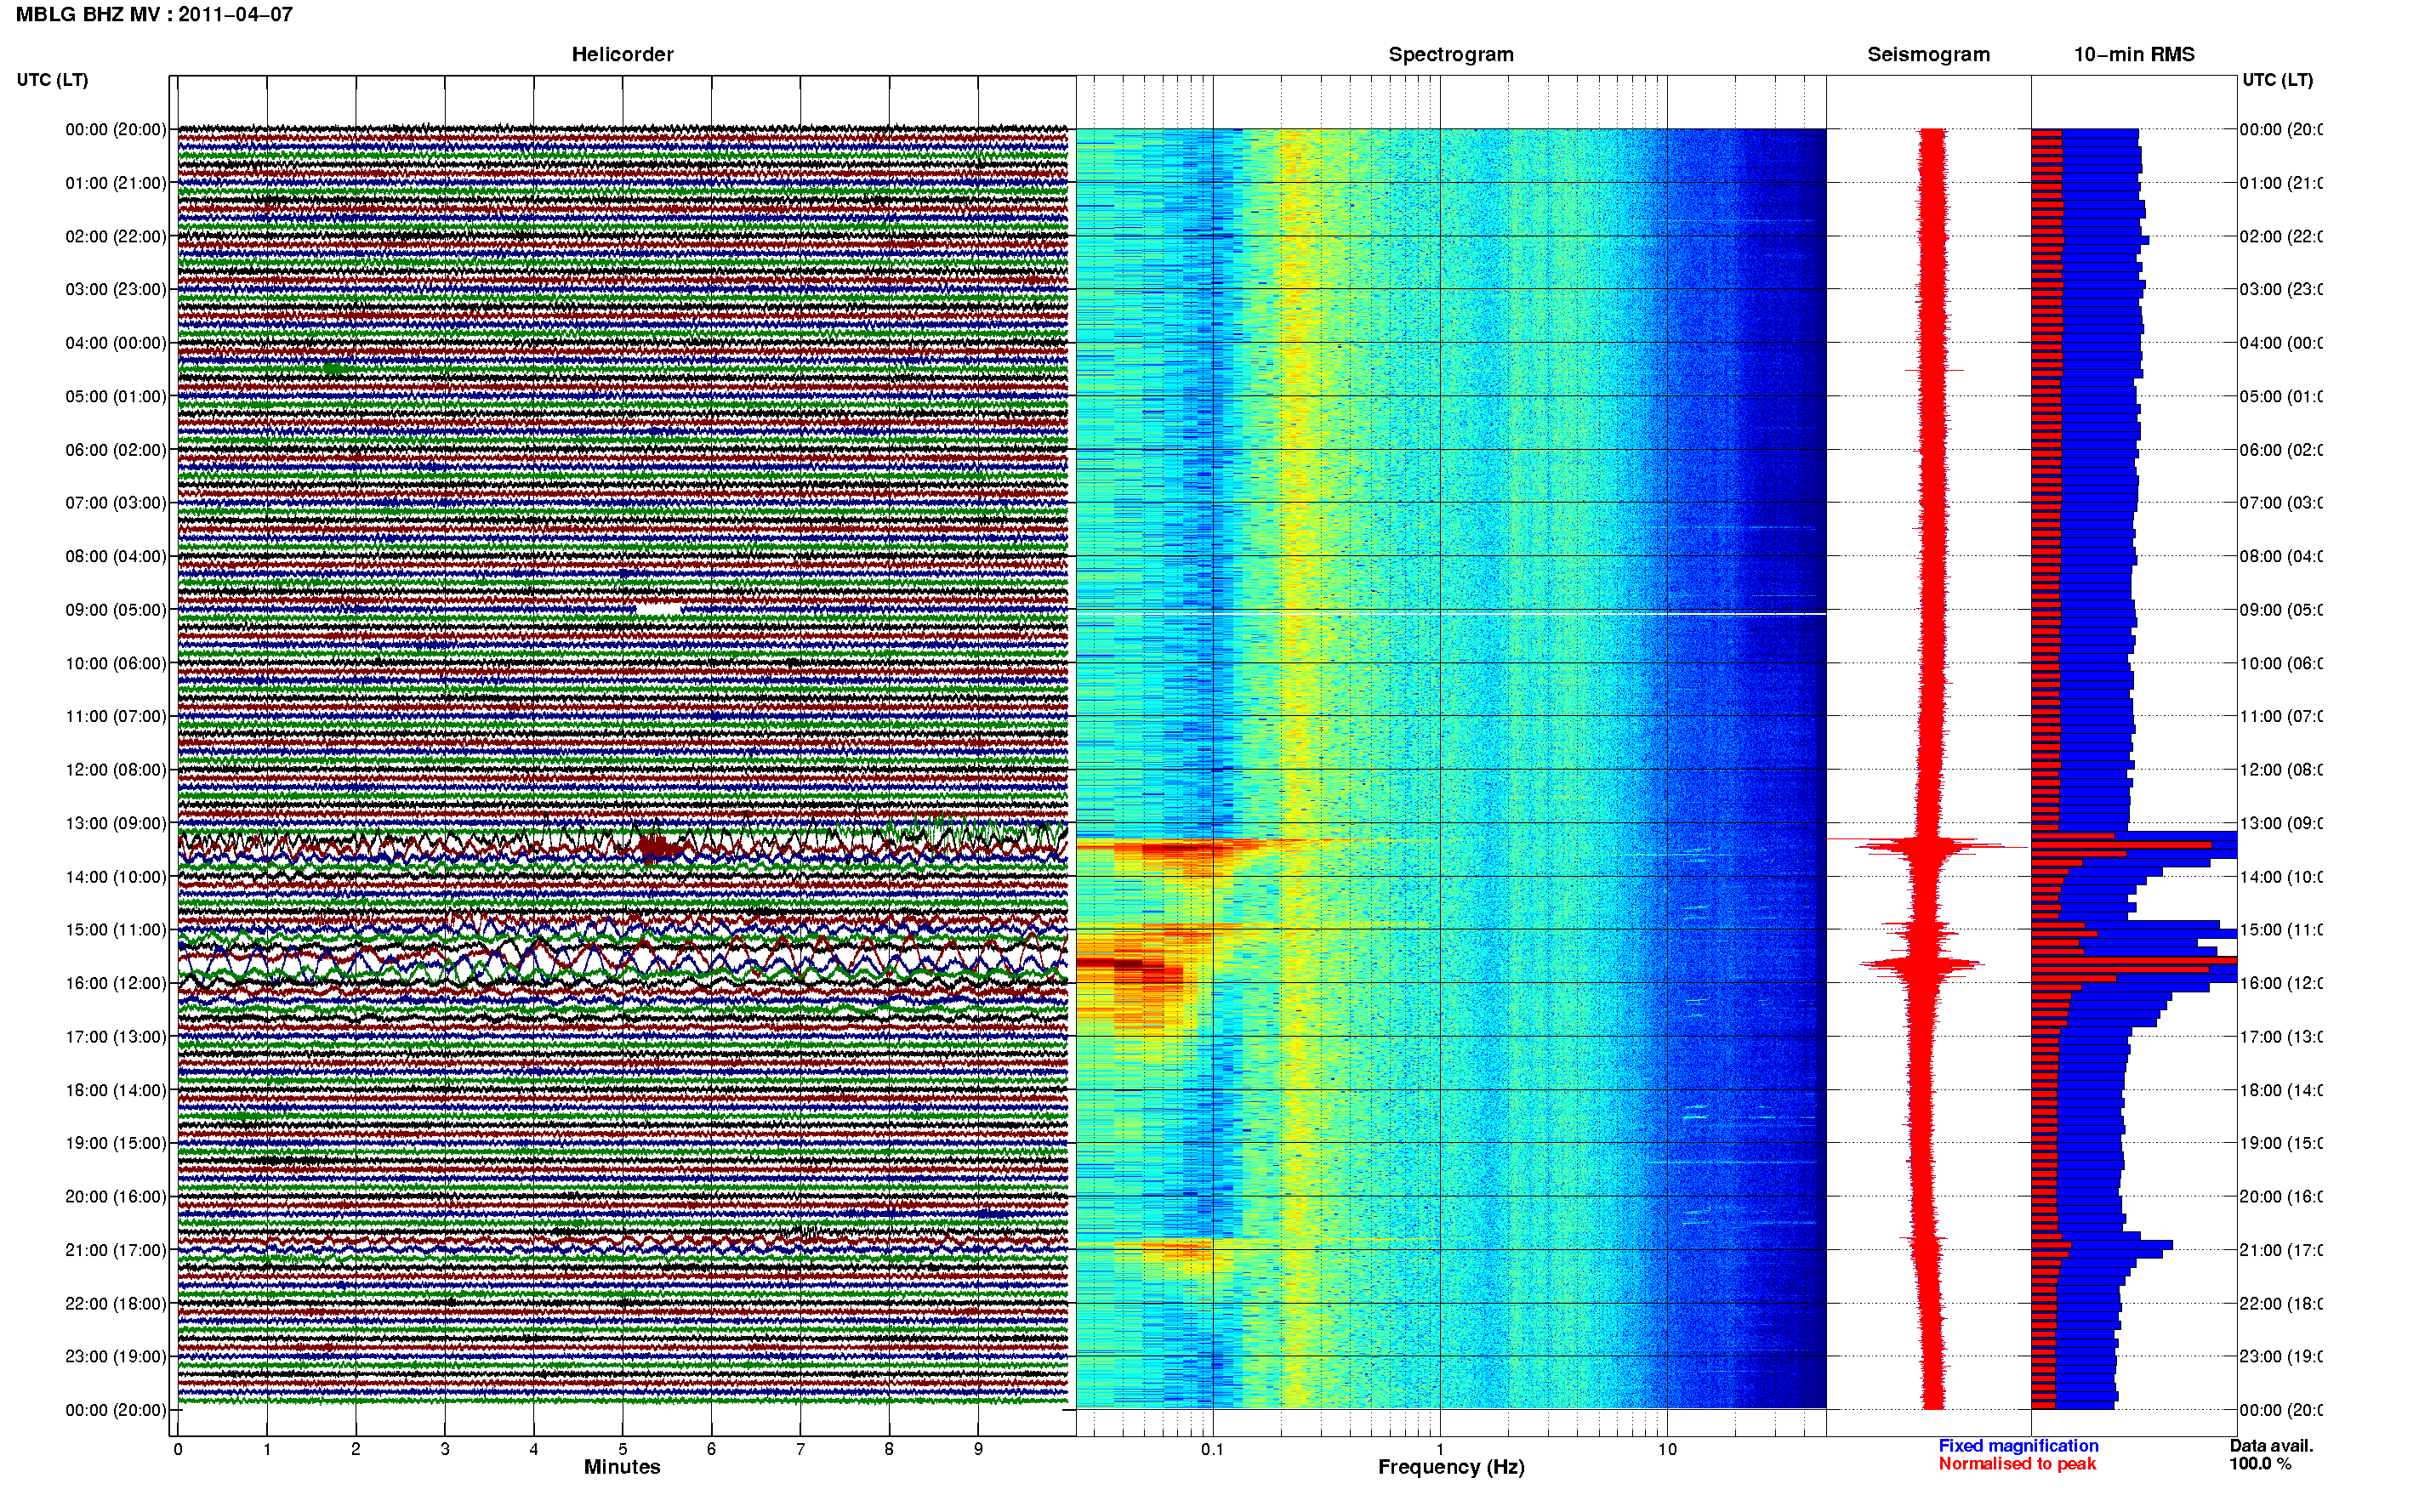2419x1512 pixels.
Task: Click the left '18:00 (14:00)' time label
Action: point(116,1090)
